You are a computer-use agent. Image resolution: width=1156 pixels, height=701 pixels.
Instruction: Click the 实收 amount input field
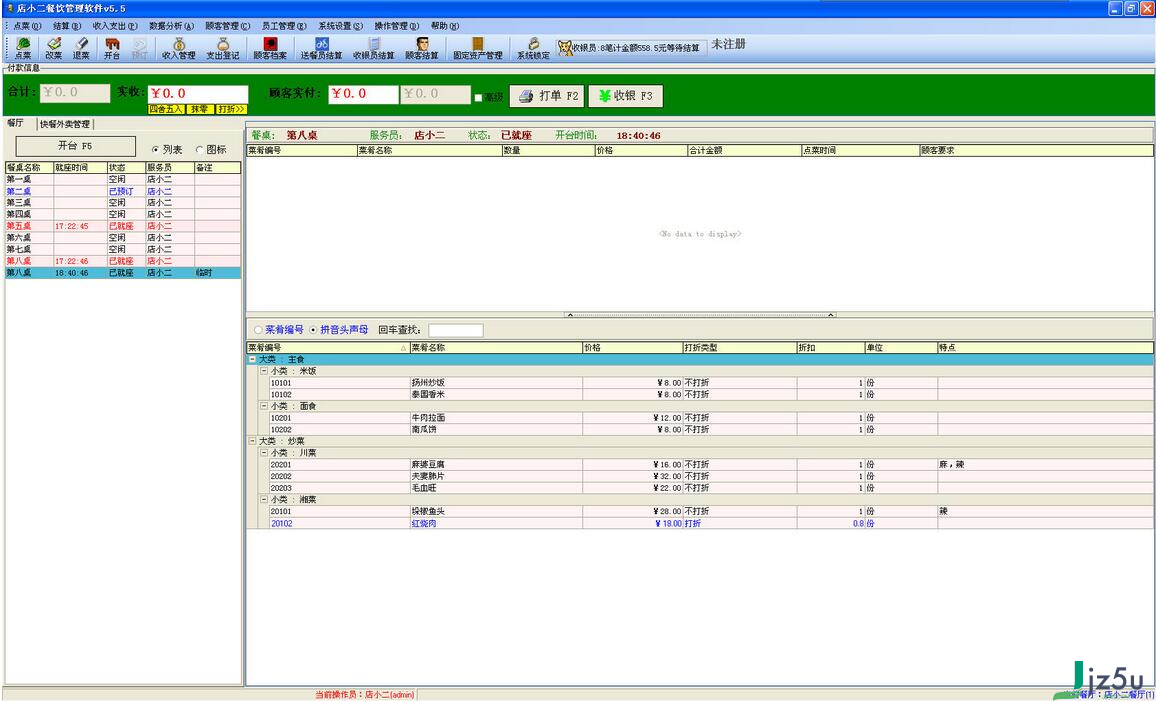pos(198,94)
